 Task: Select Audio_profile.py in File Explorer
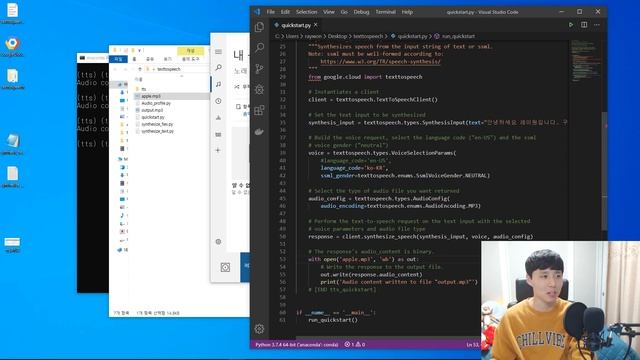tap(156, 103)
